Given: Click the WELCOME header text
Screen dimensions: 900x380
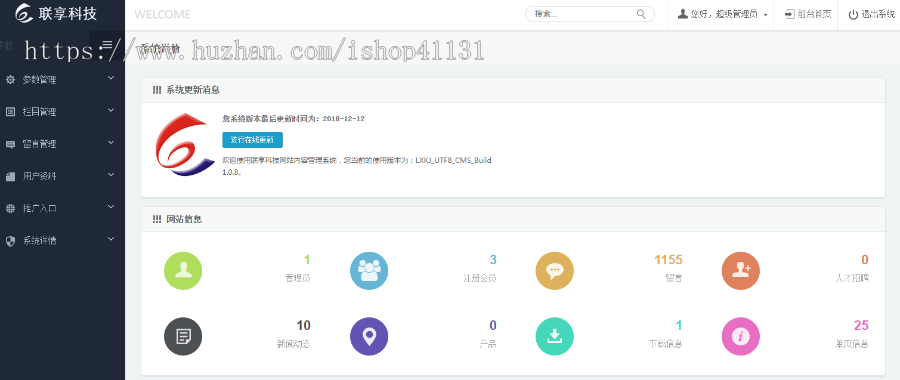Looking at the screenshot, I should (162, 15).
